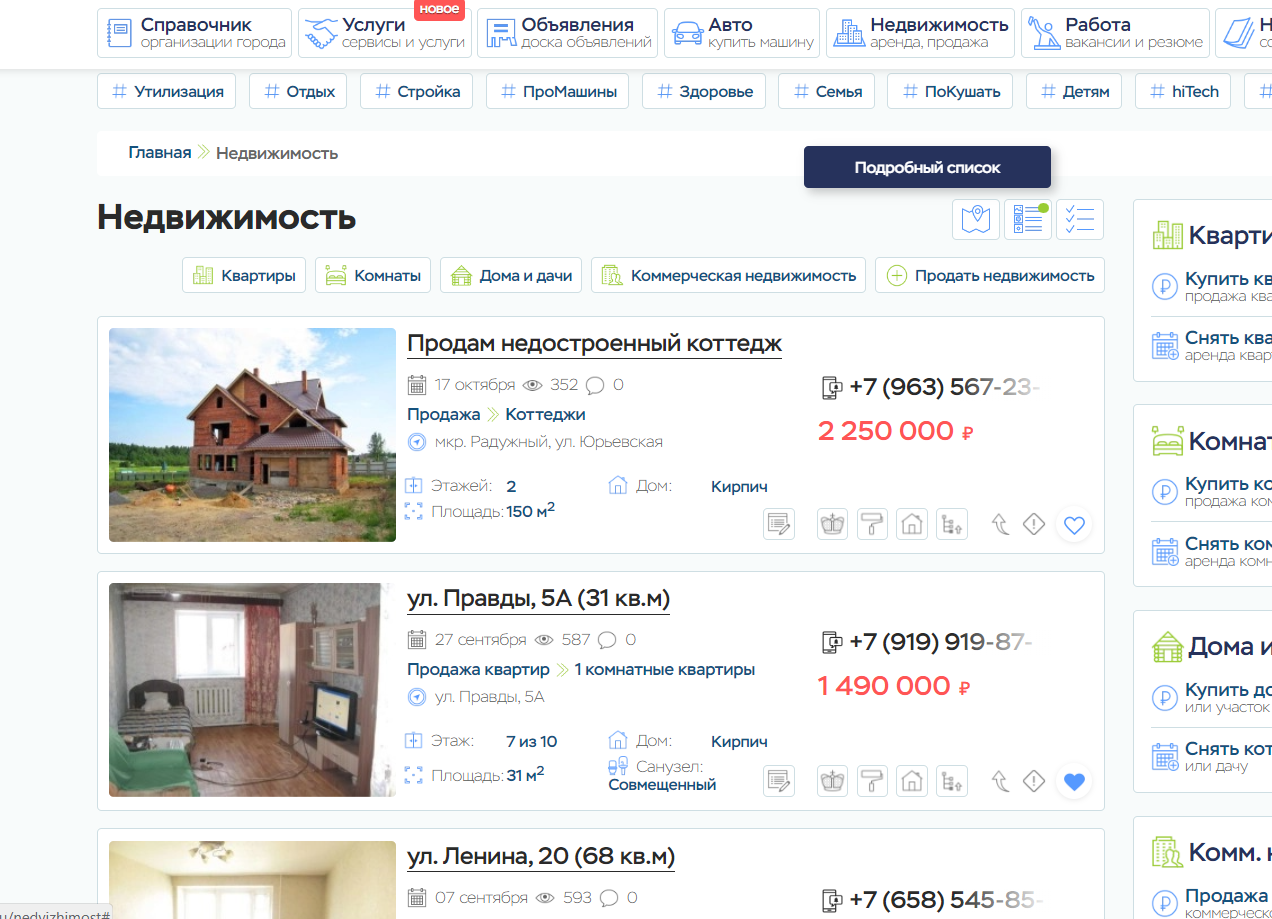Click edit note icon on ул. Правды listing
Viewport: 1272px width, 919px height.
[x=779, y=780]
